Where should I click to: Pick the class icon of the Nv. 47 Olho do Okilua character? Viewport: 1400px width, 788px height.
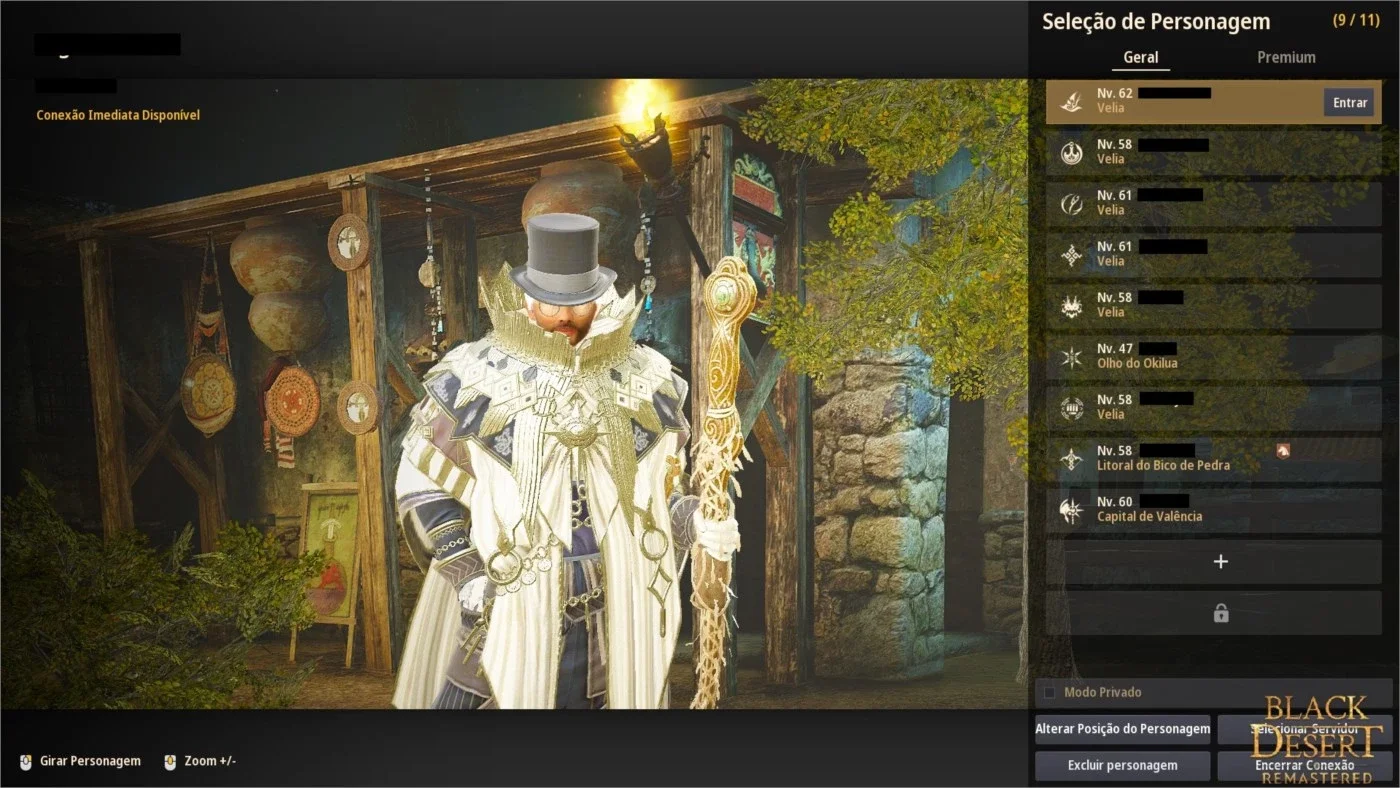1071,357
